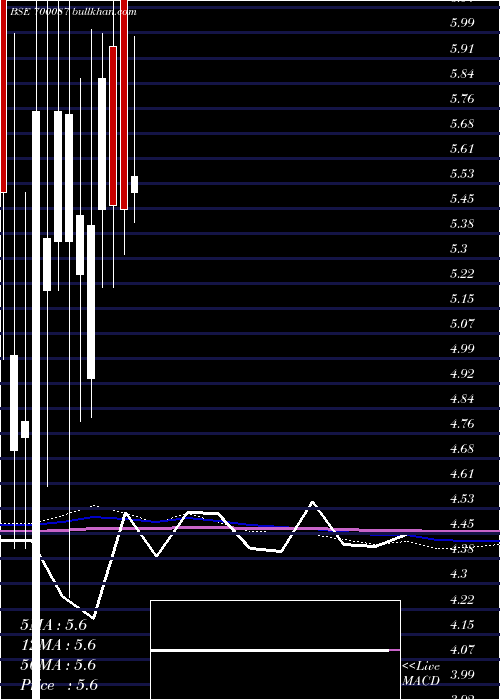Click the 5.68 price axis label

coord(462,123)
